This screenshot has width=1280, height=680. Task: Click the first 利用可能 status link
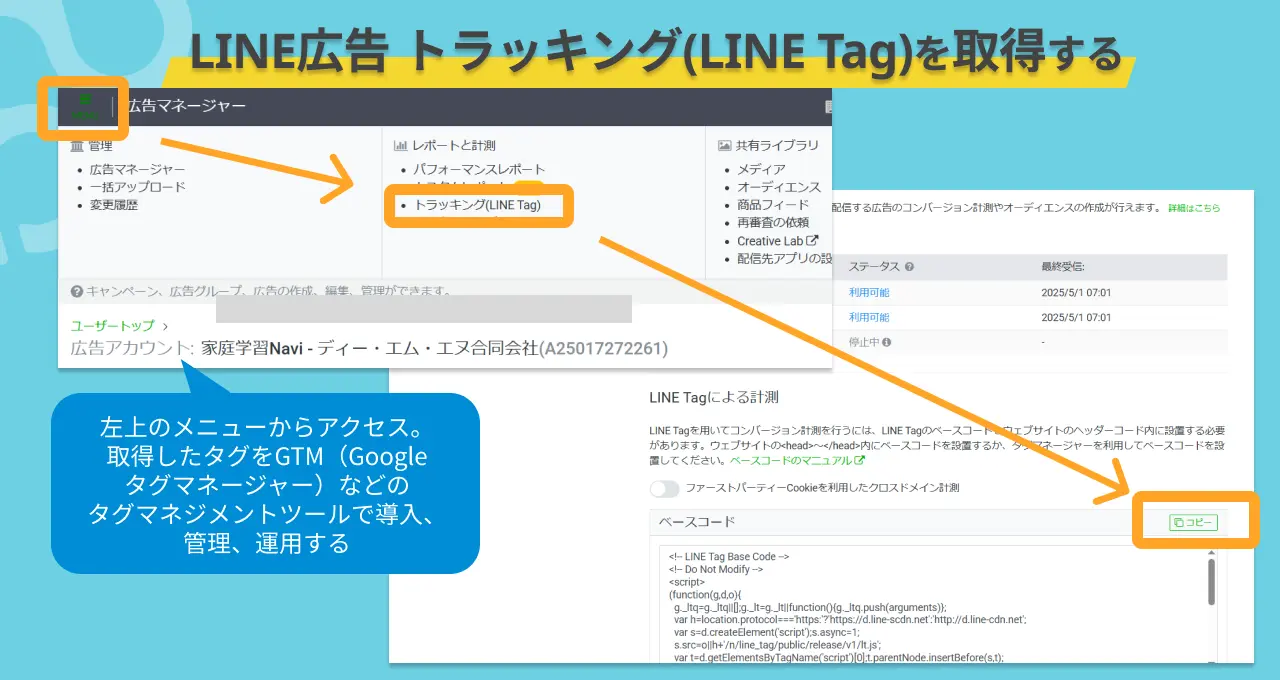click(x=869, y=293)
